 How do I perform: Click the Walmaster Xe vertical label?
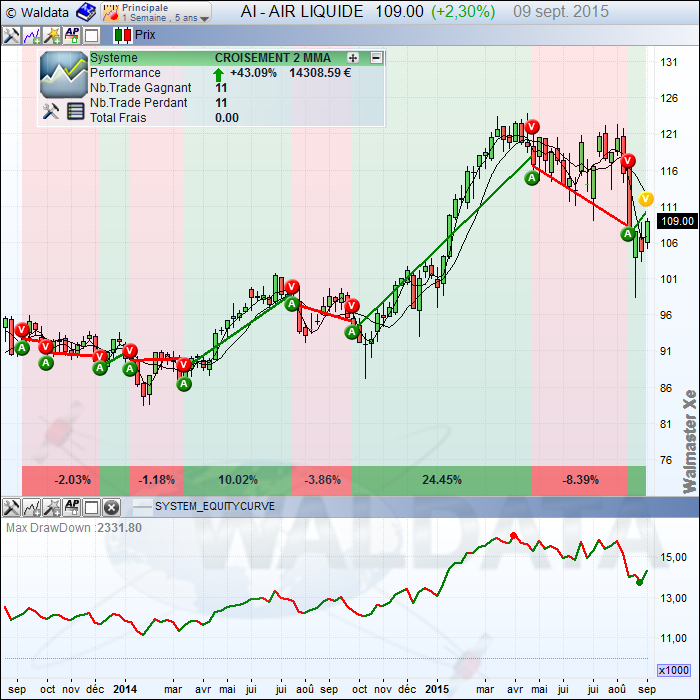point(690,442)
